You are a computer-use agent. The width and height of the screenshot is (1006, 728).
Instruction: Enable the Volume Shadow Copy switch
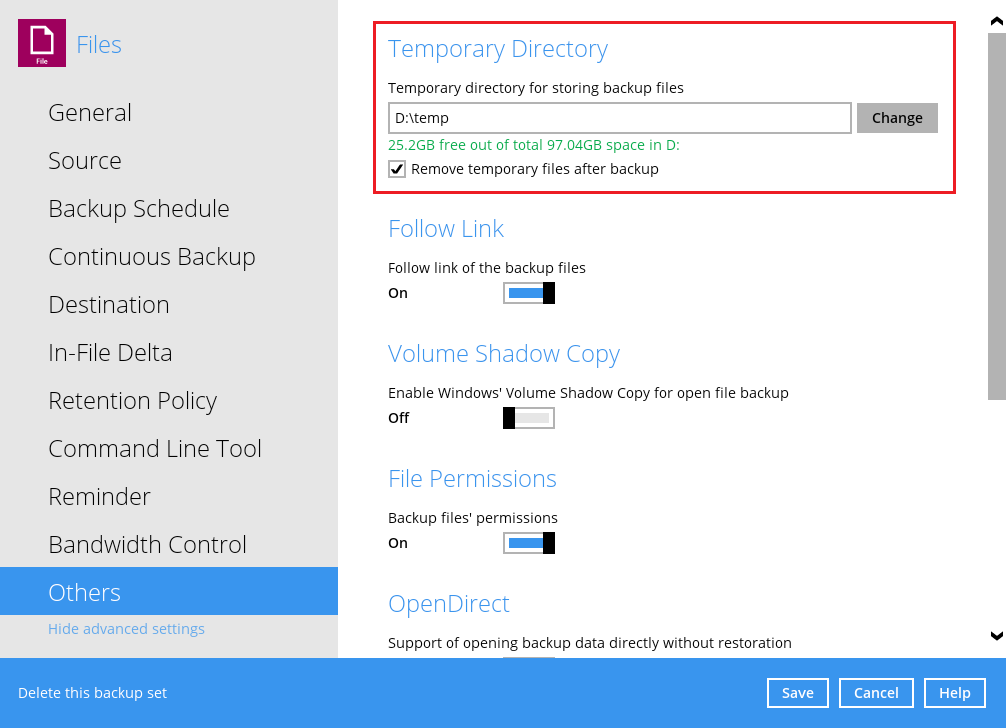coord(528,418)
